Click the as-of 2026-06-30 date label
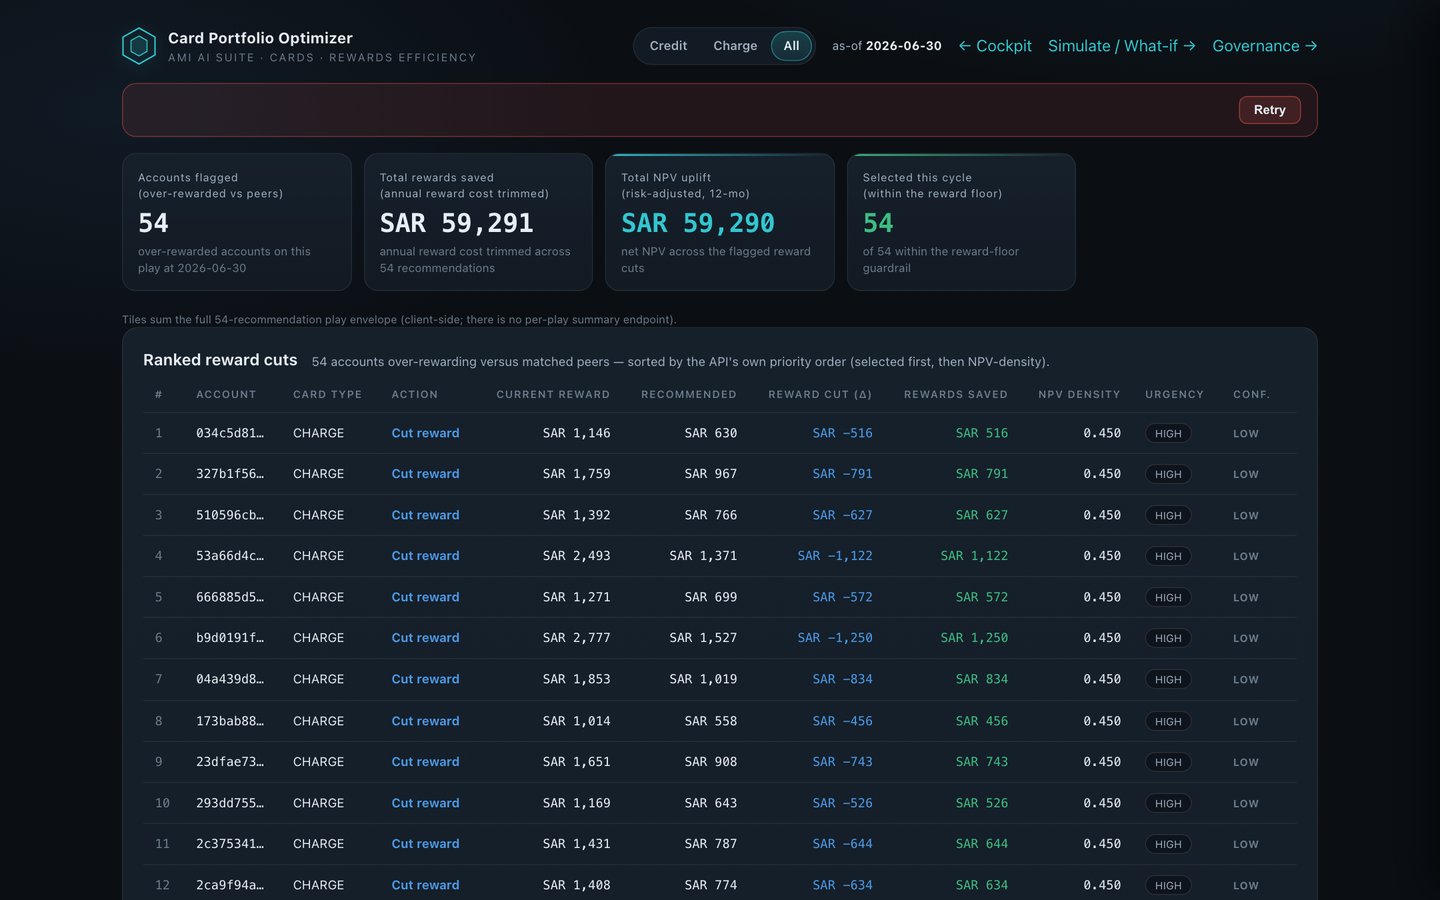Screen dimensions: 1440x900 click(x=887, y=46)
